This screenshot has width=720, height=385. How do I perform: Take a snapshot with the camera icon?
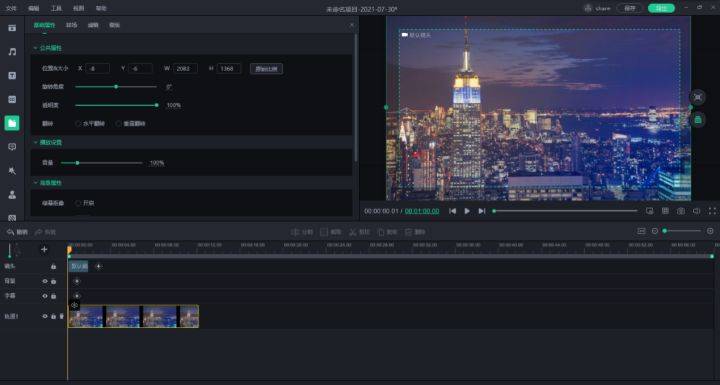[x=681, y=211]
